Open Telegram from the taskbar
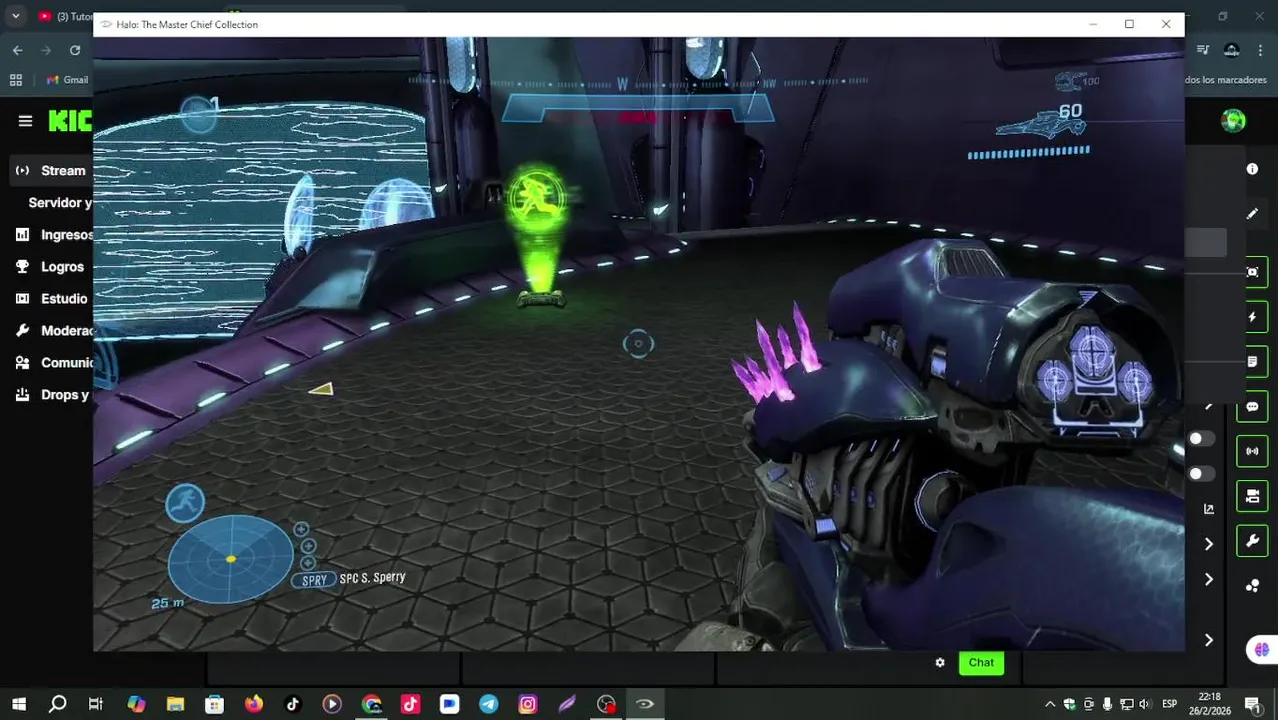The height and width of the screenshot is (720, 1278). click(489, 704)
